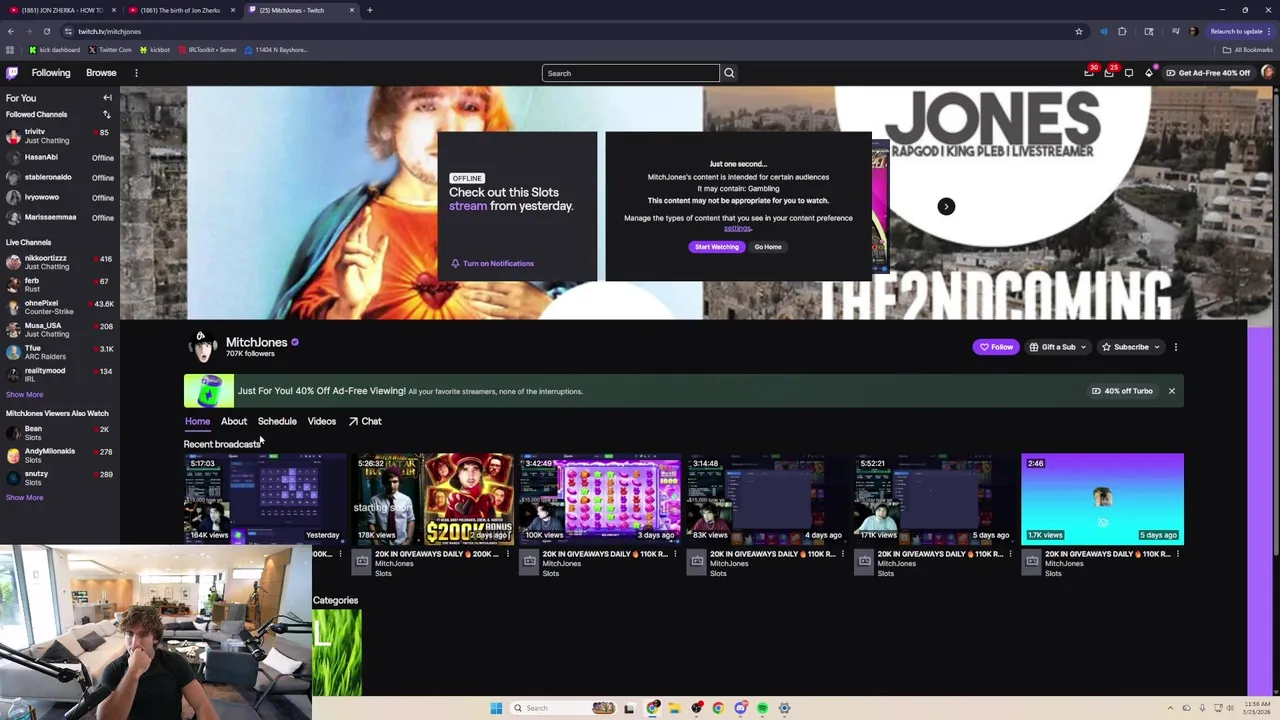
Task: Switch to The birth of Jon Zherka tab
Action: point(180,10)
